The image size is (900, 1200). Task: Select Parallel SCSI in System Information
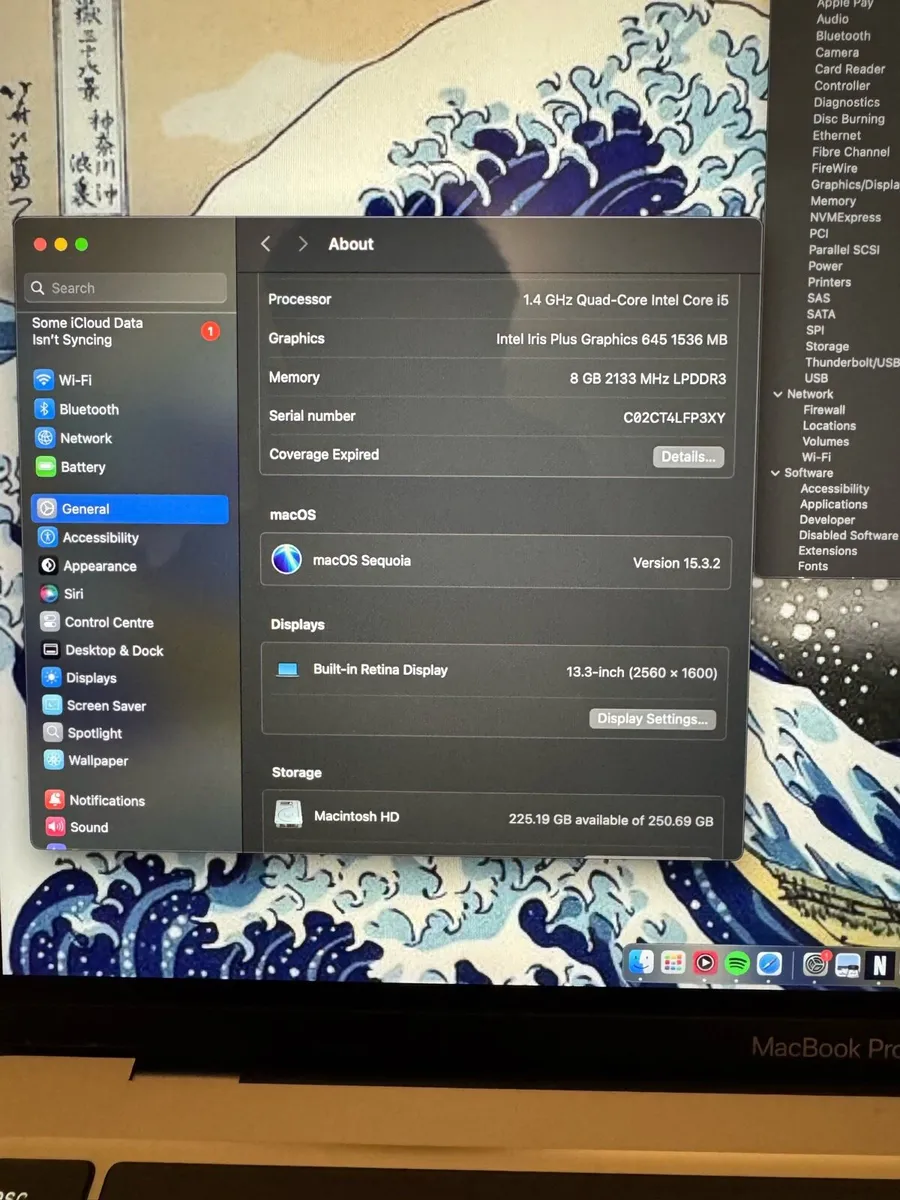(x=844, y=250)
